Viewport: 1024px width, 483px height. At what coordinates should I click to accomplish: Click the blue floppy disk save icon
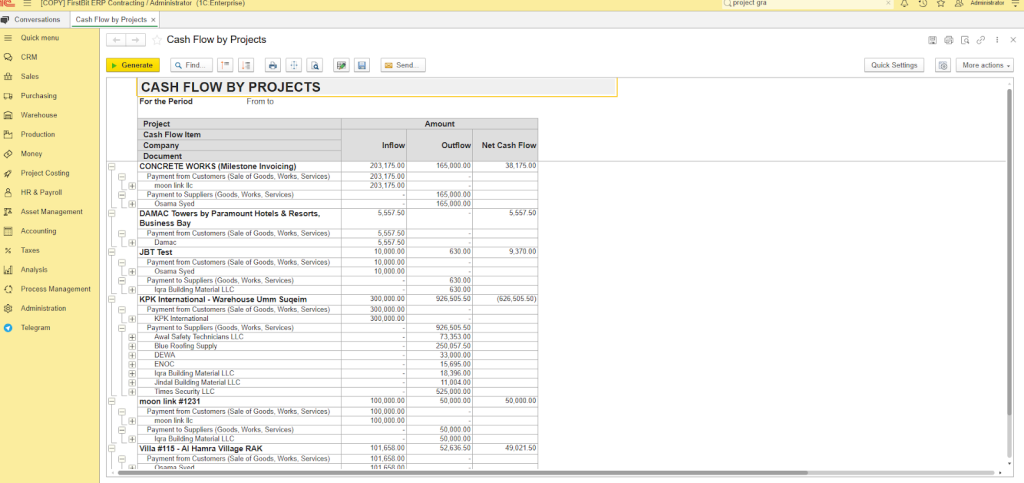[362, 65]
